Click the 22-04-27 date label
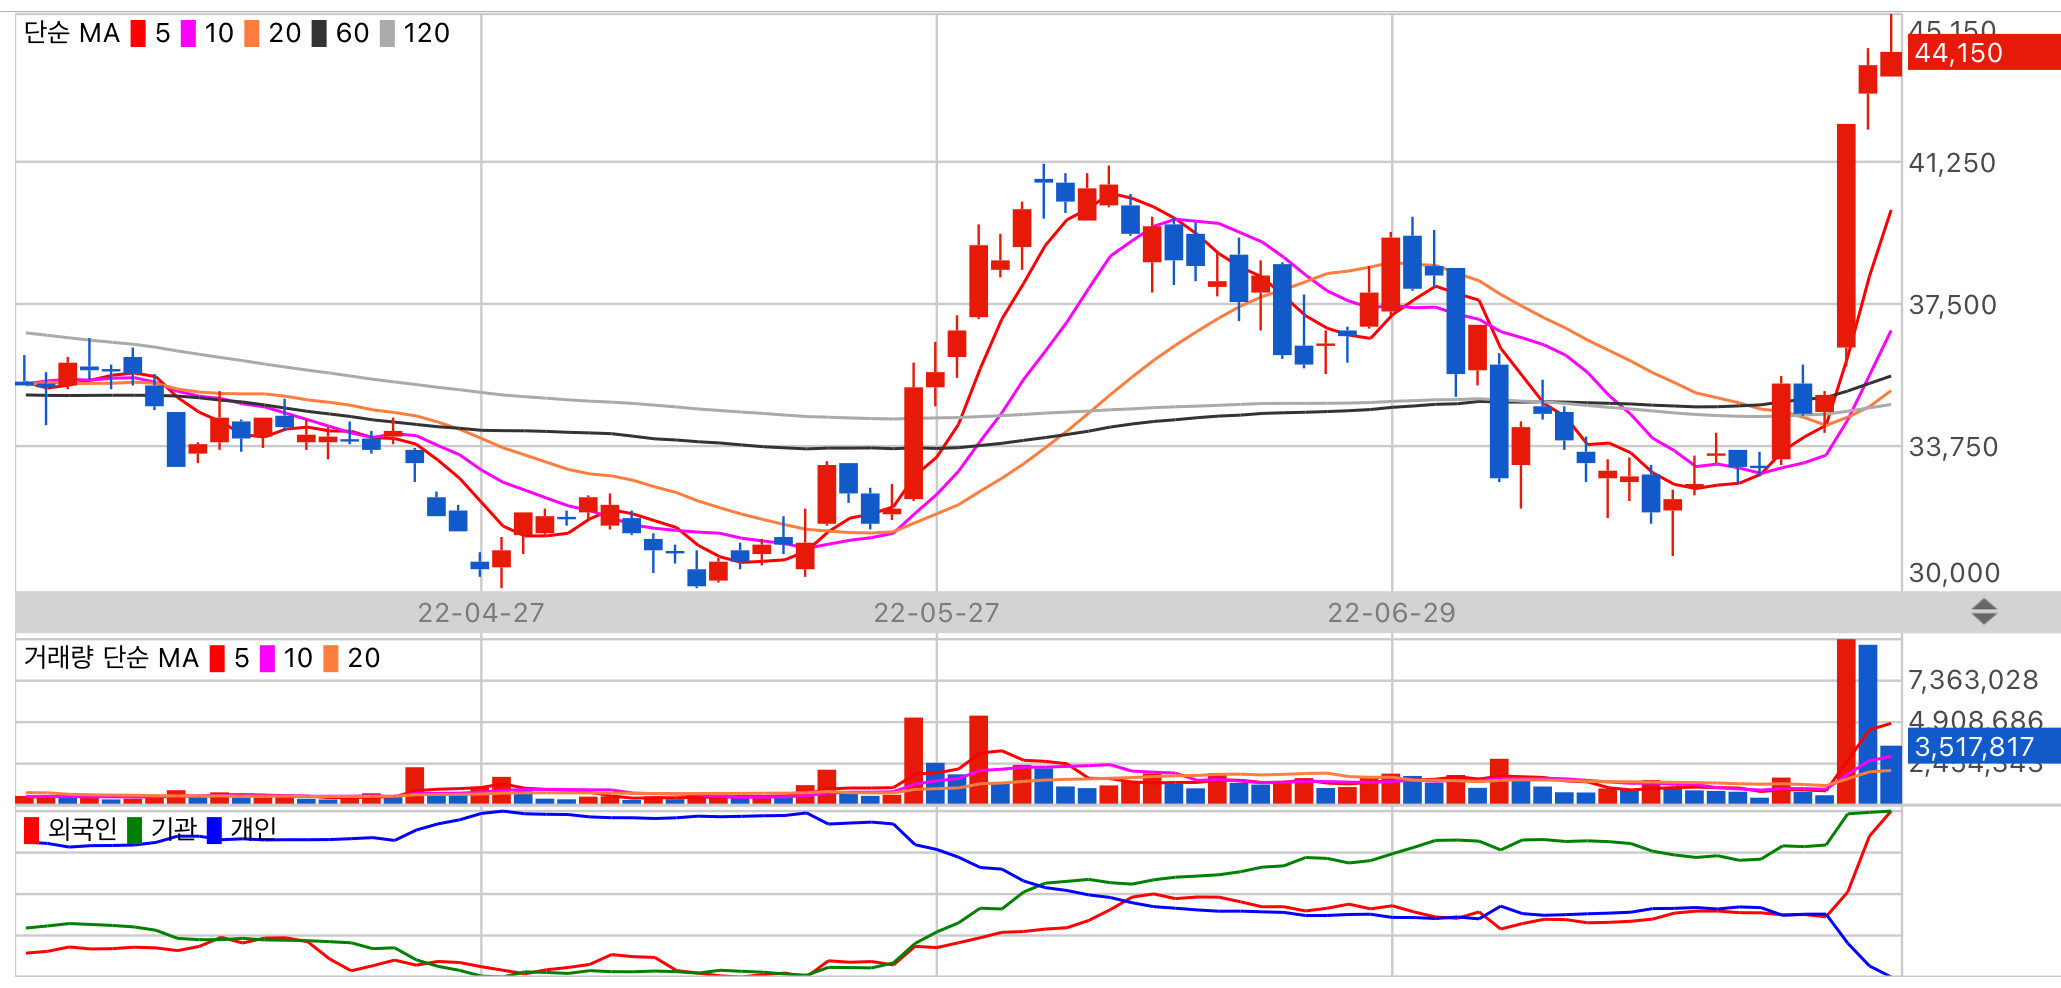The height and width of the screenshot is (988, 2061). coord(481,613)
